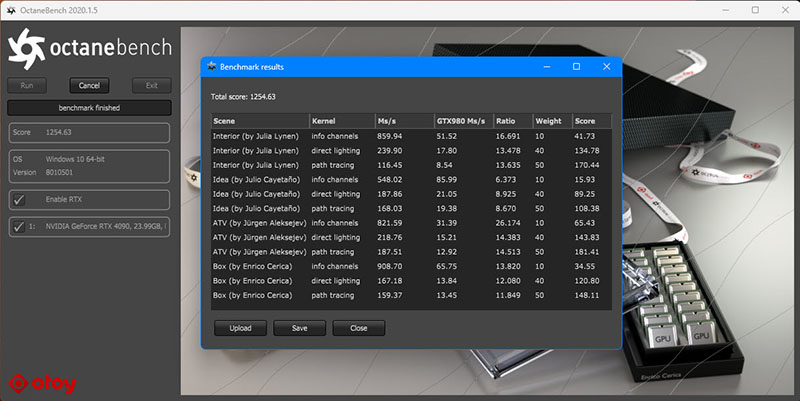Select ATV direct lighting row scene cell
Screen dimensions: 800x401
[260, 238]
